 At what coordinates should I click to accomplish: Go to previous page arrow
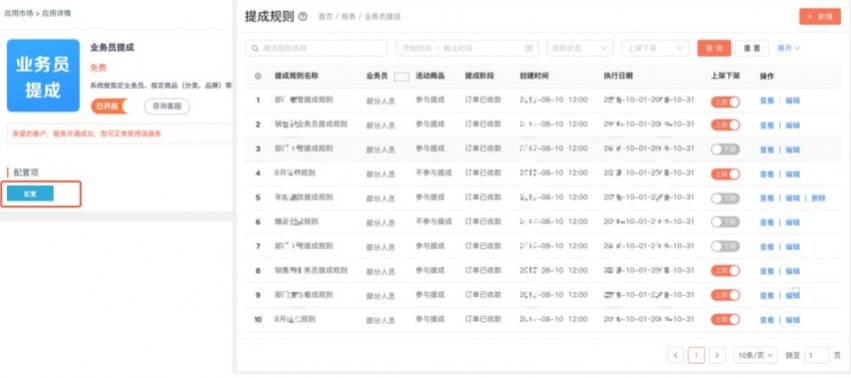coord(675,355)
